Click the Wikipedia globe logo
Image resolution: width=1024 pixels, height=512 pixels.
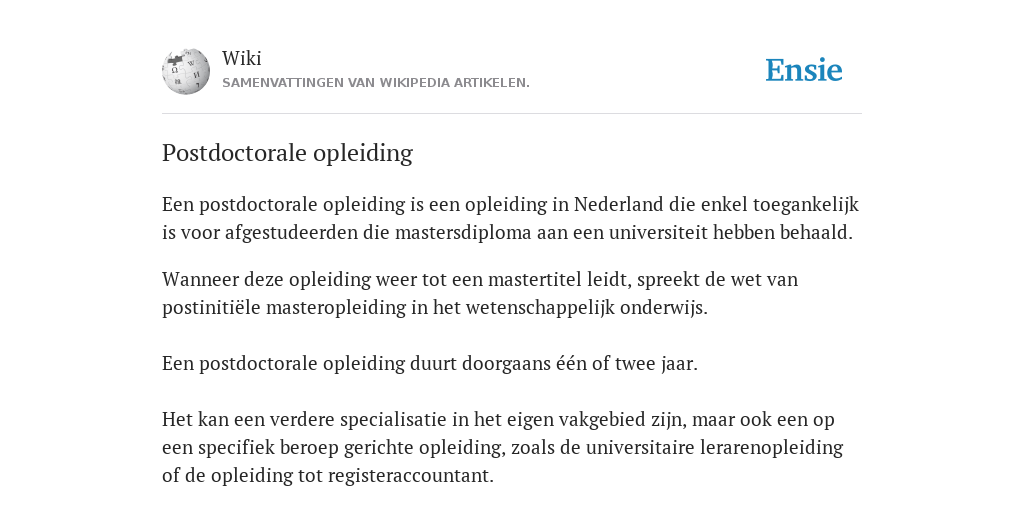click(186, 71)
